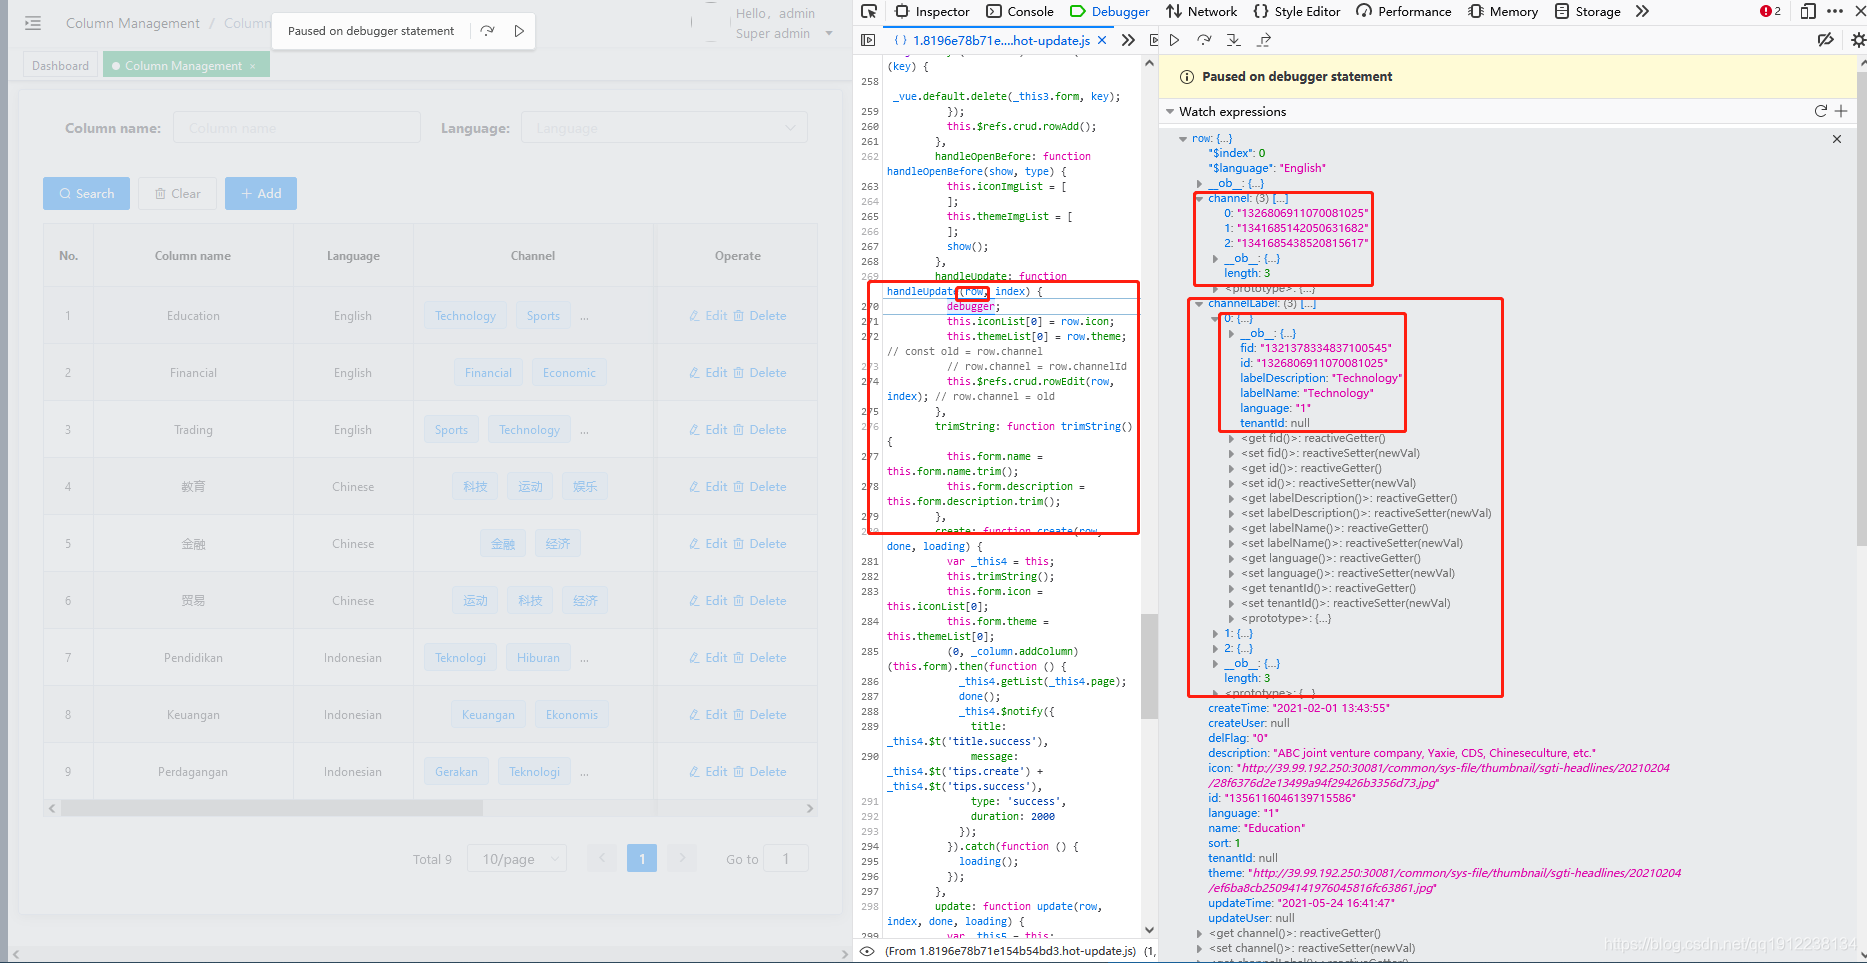Go to page 1 in pagination
This screenshot has height=963, width=1867.
click(x=642, y=858)
